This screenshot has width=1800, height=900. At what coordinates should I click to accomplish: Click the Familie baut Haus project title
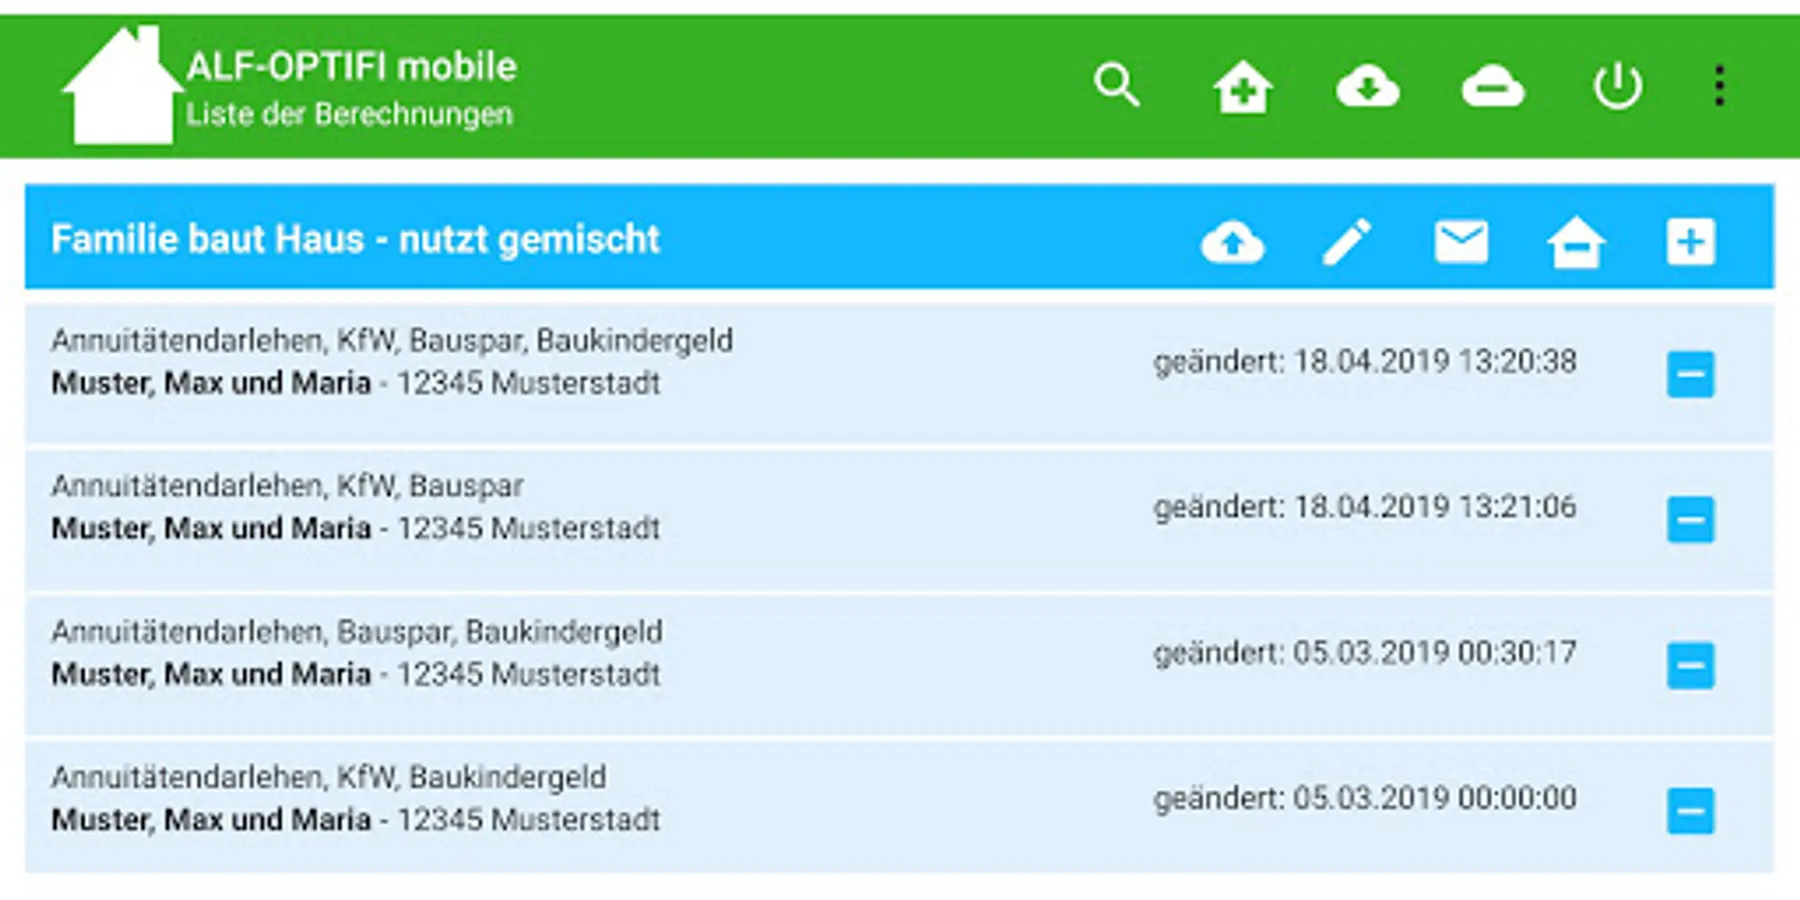(x=355, y=239)
